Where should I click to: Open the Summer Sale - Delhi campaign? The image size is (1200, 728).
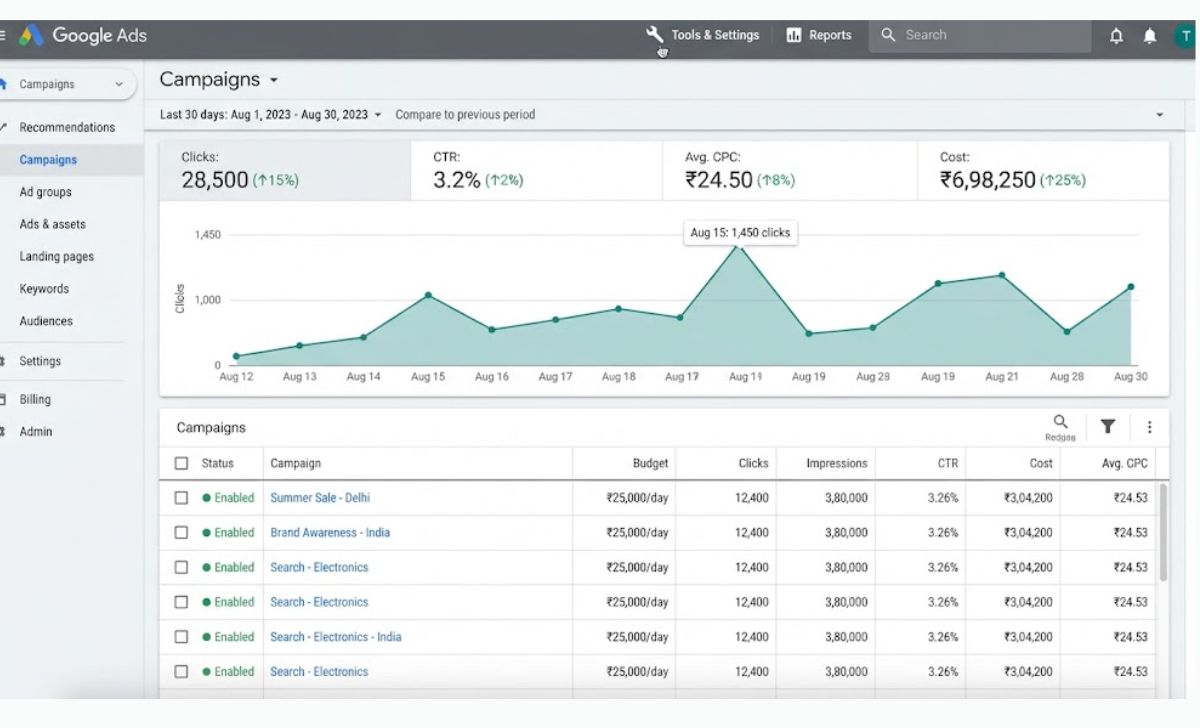pos(320,498)
